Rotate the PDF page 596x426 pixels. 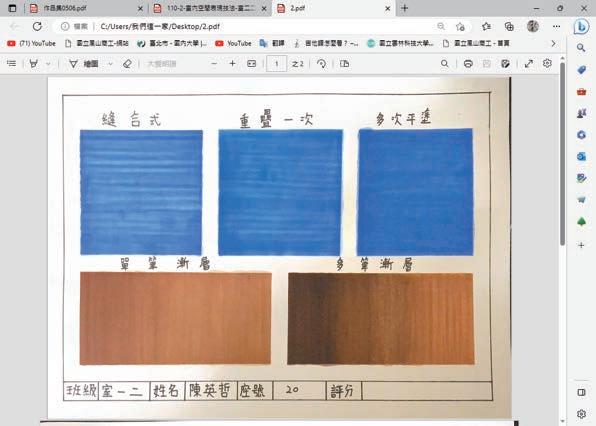pyautogui.click(x=322, y=64)
